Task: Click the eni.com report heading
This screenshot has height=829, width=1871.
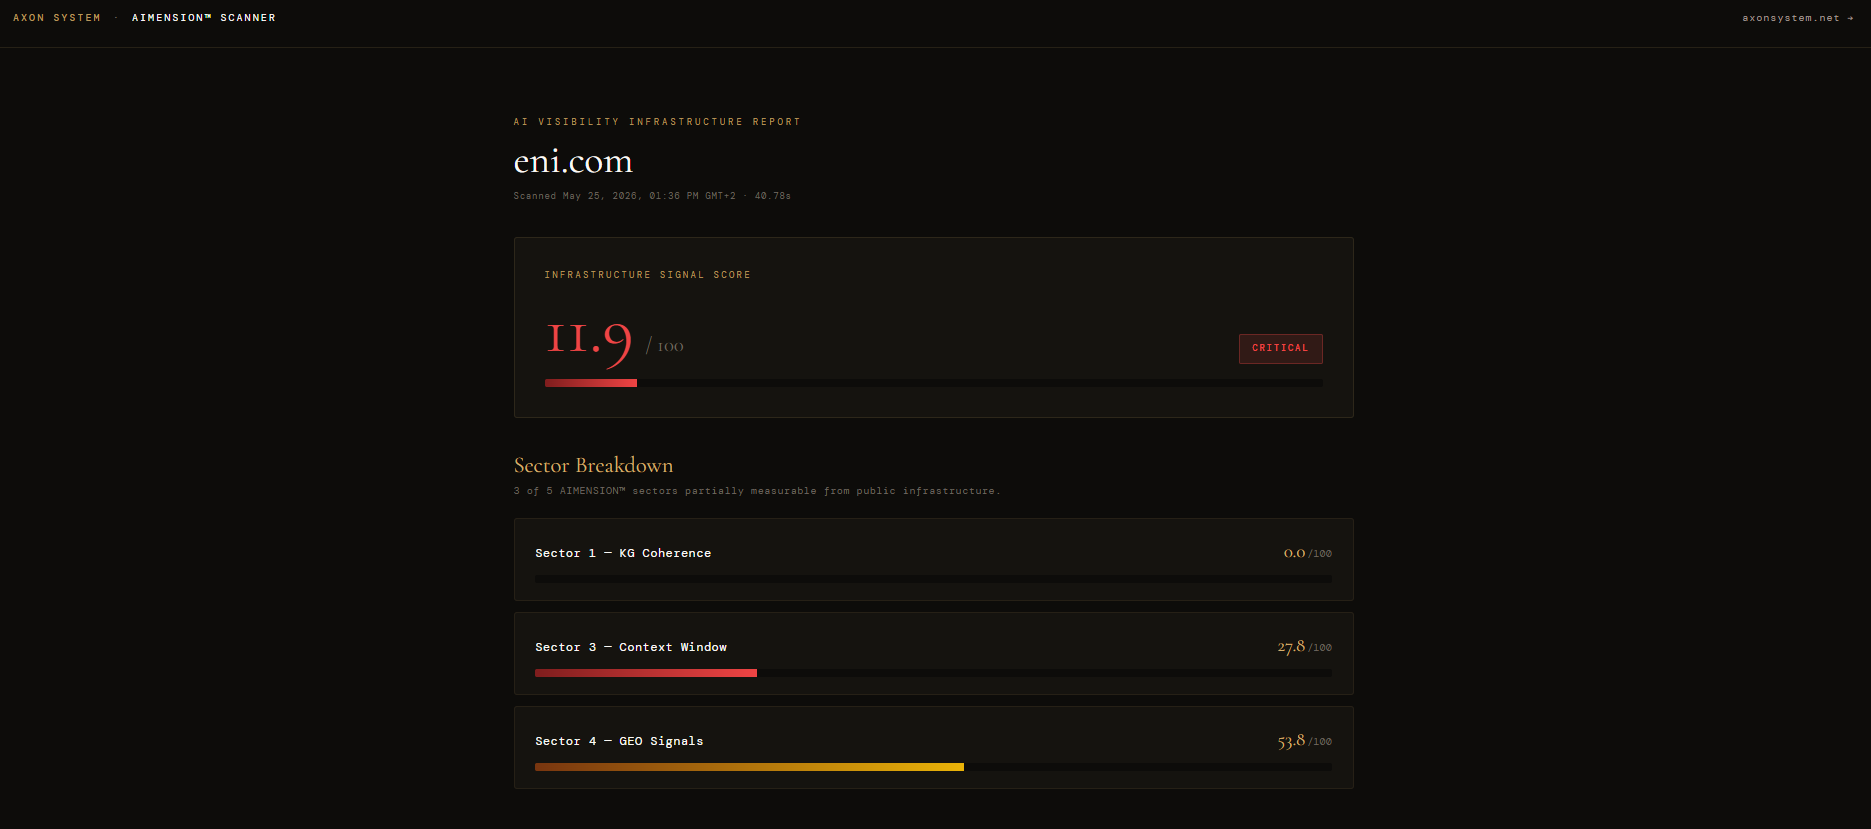Action: click(x=573, y=161)
